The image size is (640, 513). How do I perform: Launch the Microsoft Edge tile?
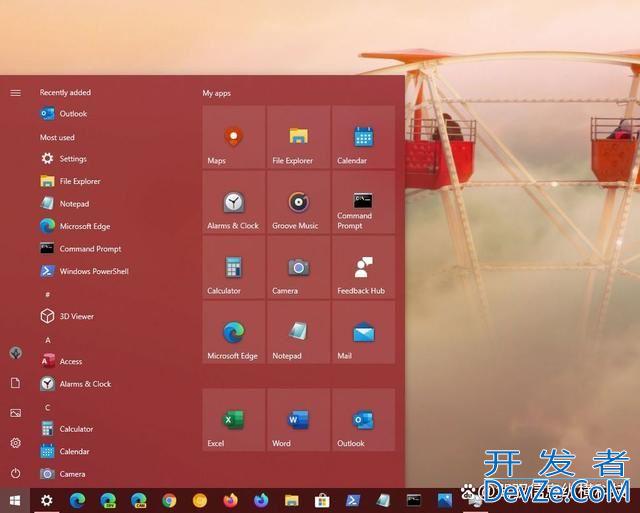(233, 332)
